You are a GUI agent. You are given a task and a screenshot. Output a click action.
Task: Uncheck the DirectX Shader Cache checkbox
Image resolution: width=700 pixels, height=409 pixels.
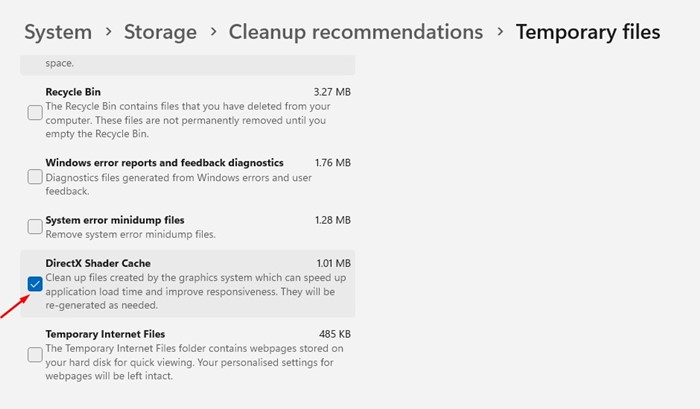tap(35, 284)
